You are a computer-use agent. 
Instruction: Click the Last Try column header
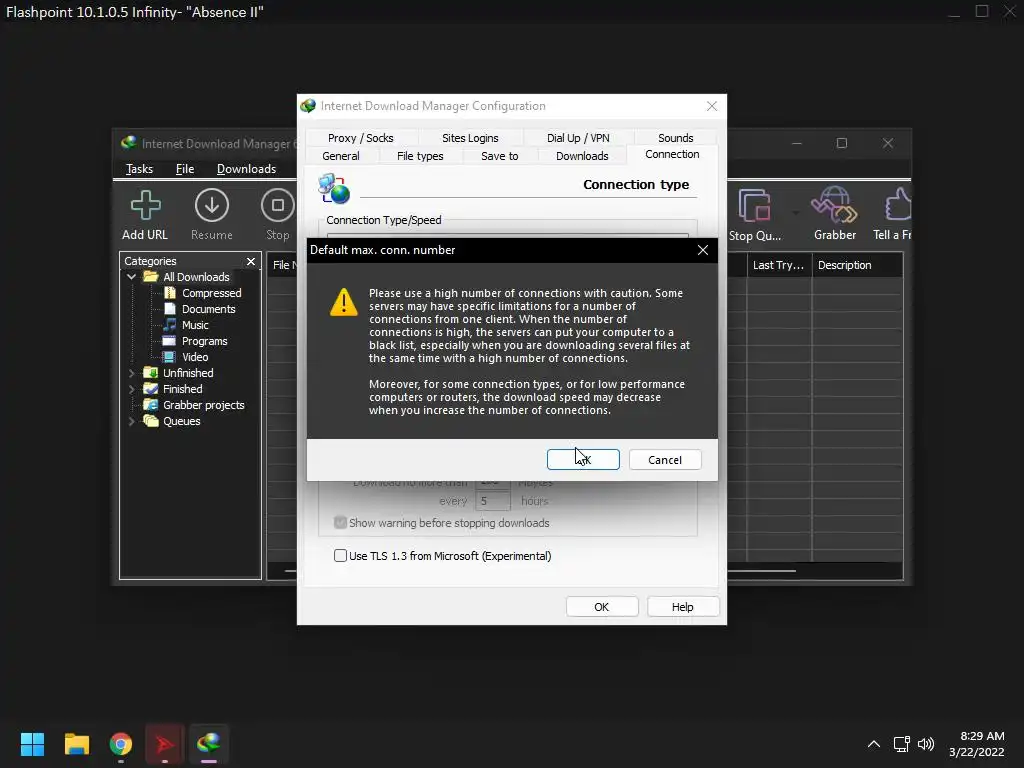[x=778, y=265]
